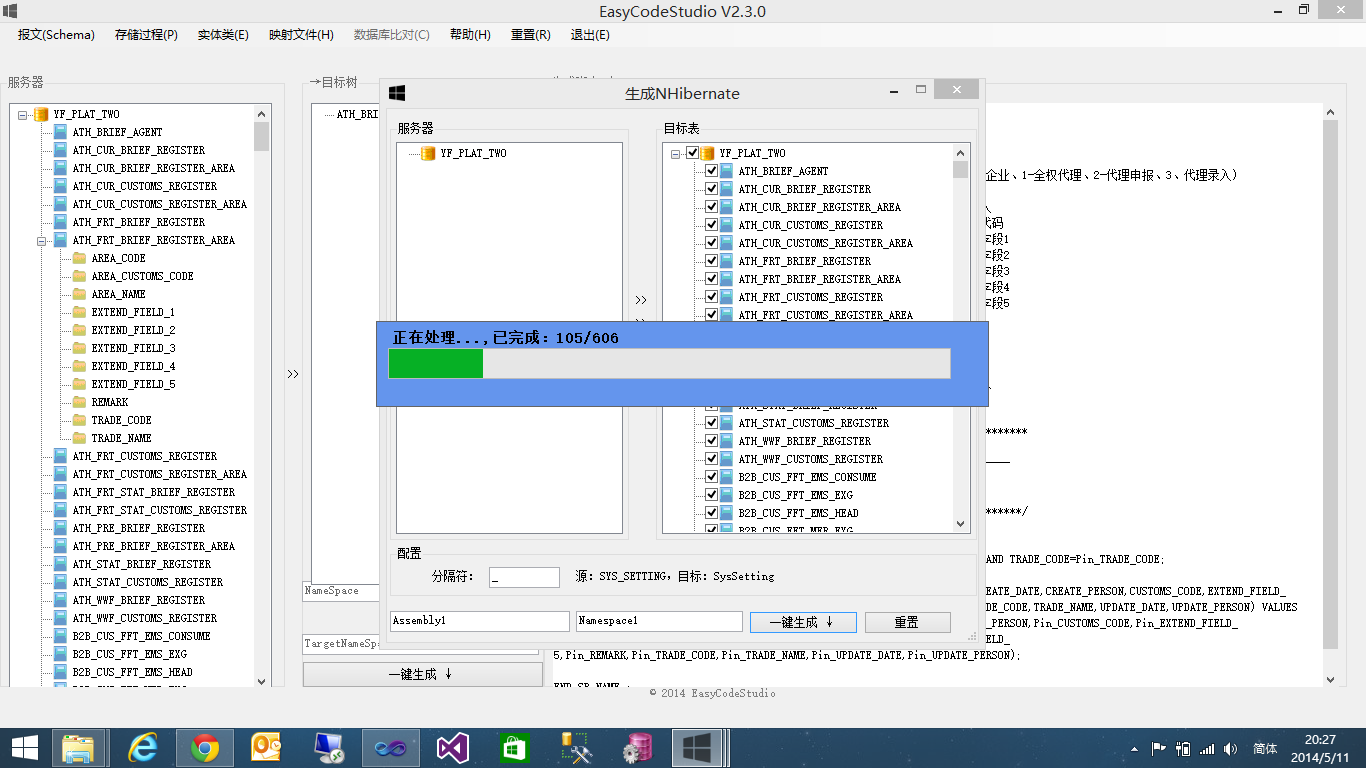This screenshot has width=1366, height=768.
Task: Open the Windows Store taskbar icon
Action: pos(514,747)
